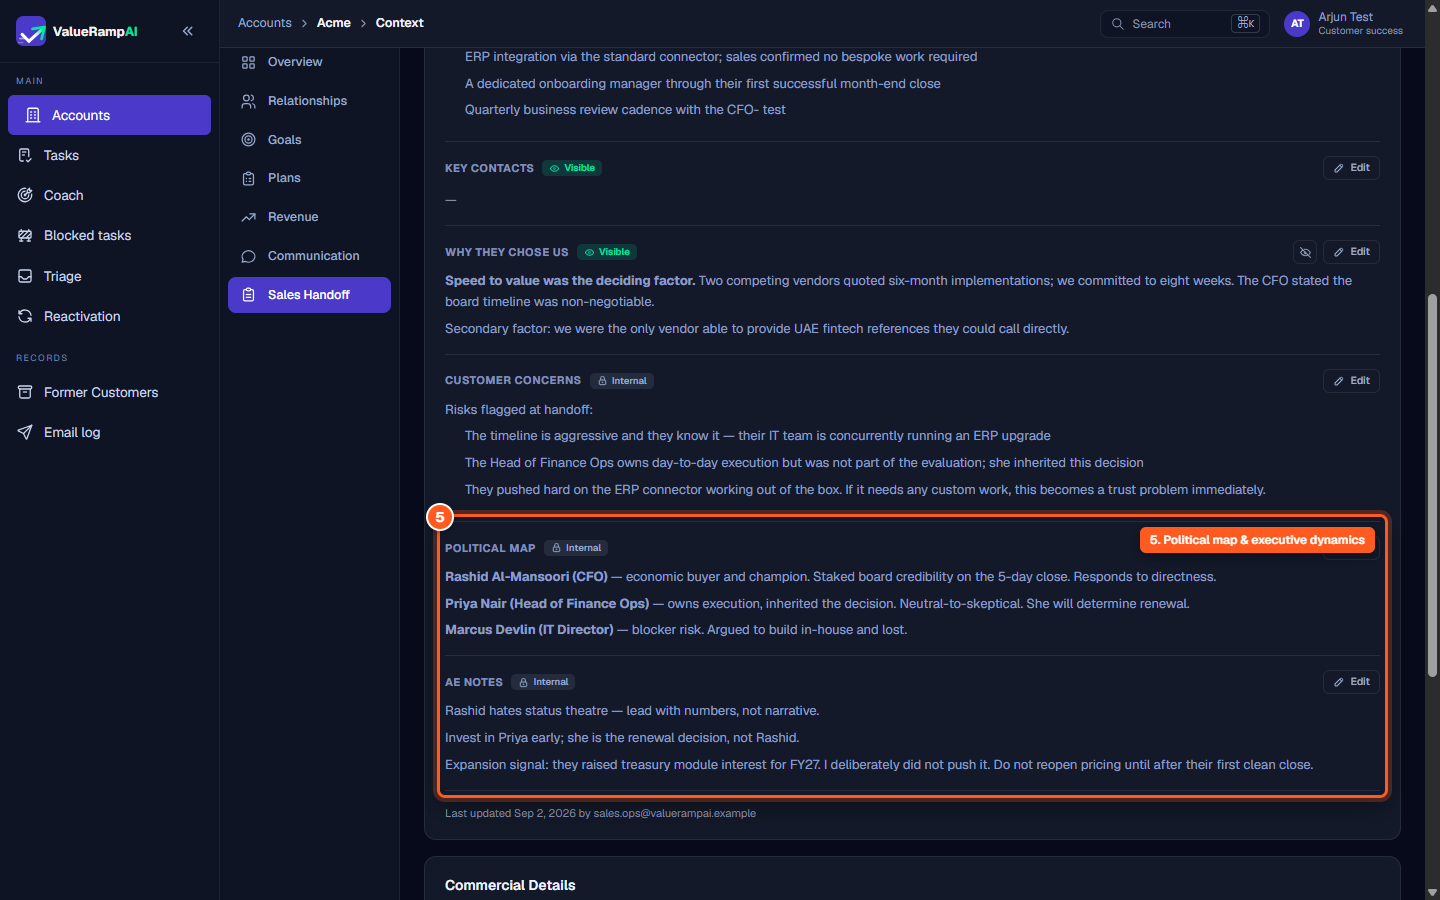Click the Internal badge beside AE Notes
Screen dimensions: 1440x900
543,682
